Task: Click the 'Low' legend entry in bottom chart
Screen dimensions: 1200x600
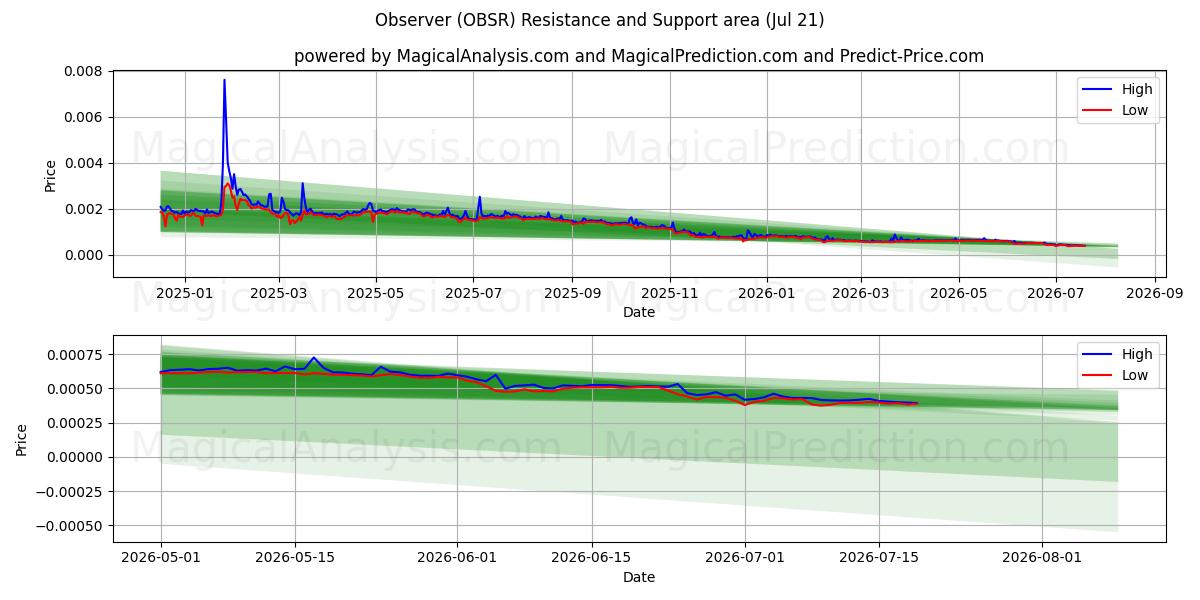Action: 1135,375
